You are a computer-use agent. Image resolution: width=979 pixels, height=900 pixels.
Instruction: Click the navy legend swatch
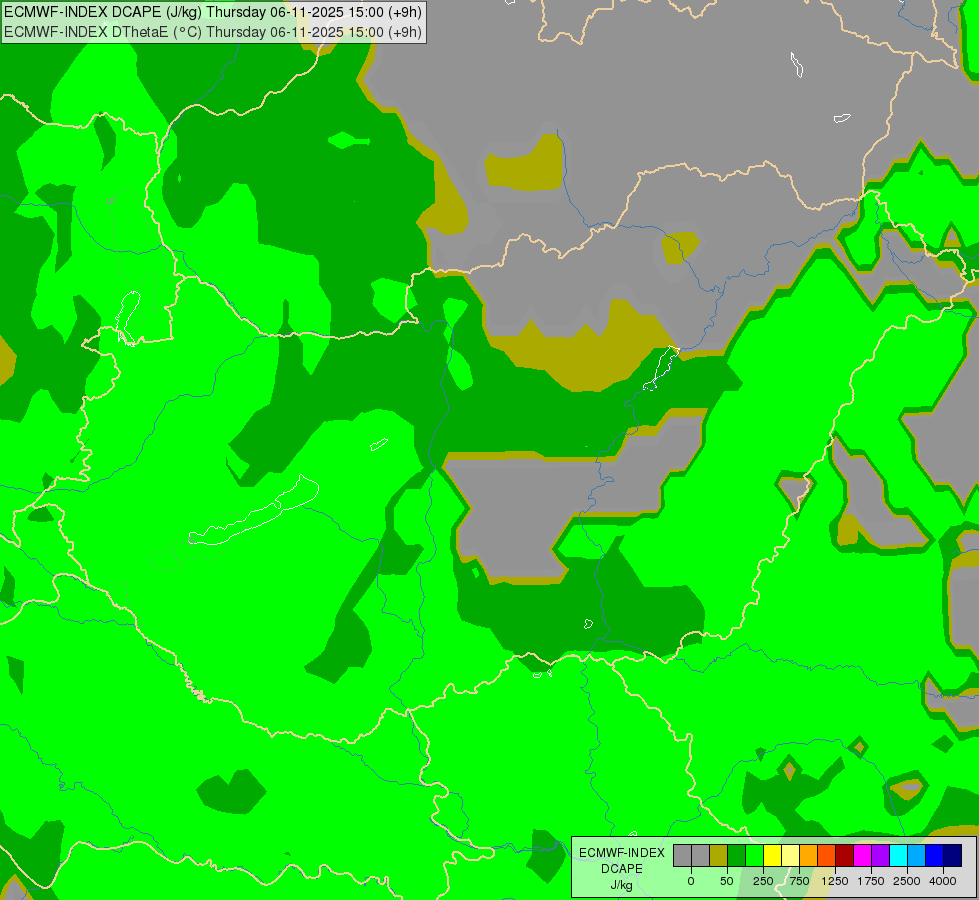coord(953,856)
